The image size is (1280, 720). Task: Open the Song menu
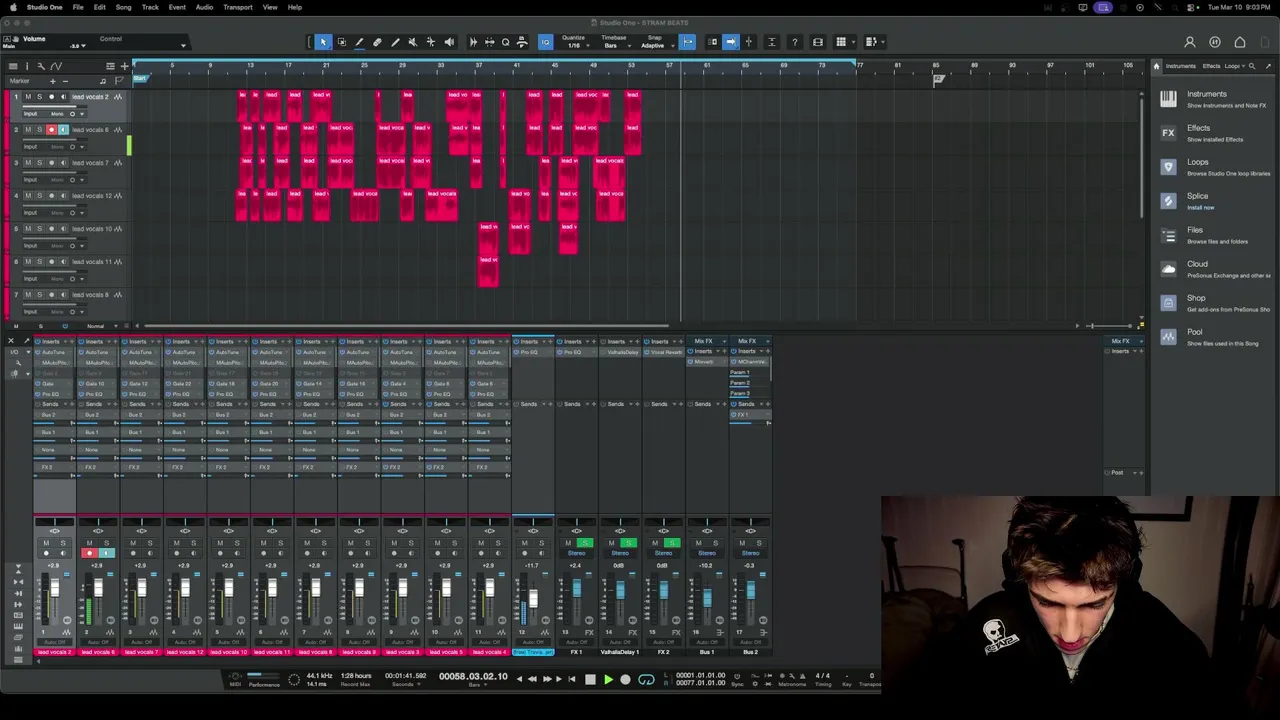(123, 7)
